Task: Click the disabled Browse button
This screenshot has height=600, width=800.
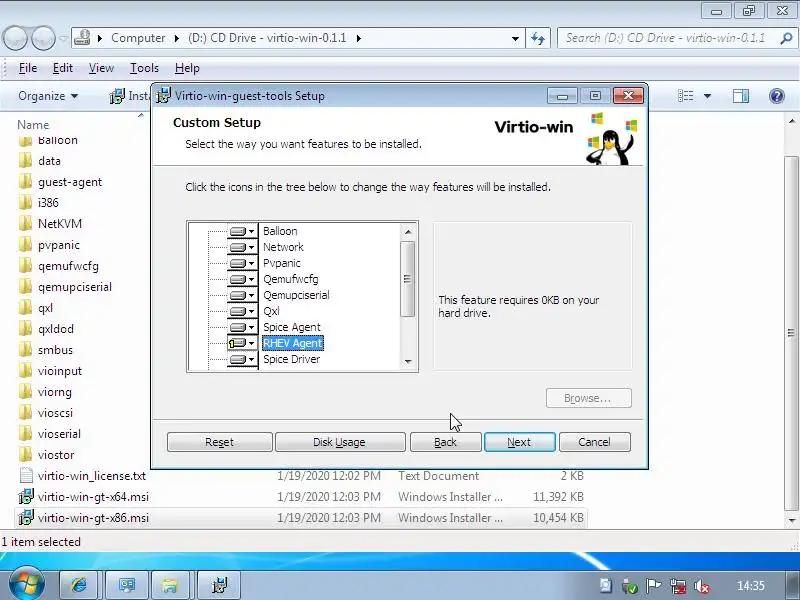Action: [588, 398]
